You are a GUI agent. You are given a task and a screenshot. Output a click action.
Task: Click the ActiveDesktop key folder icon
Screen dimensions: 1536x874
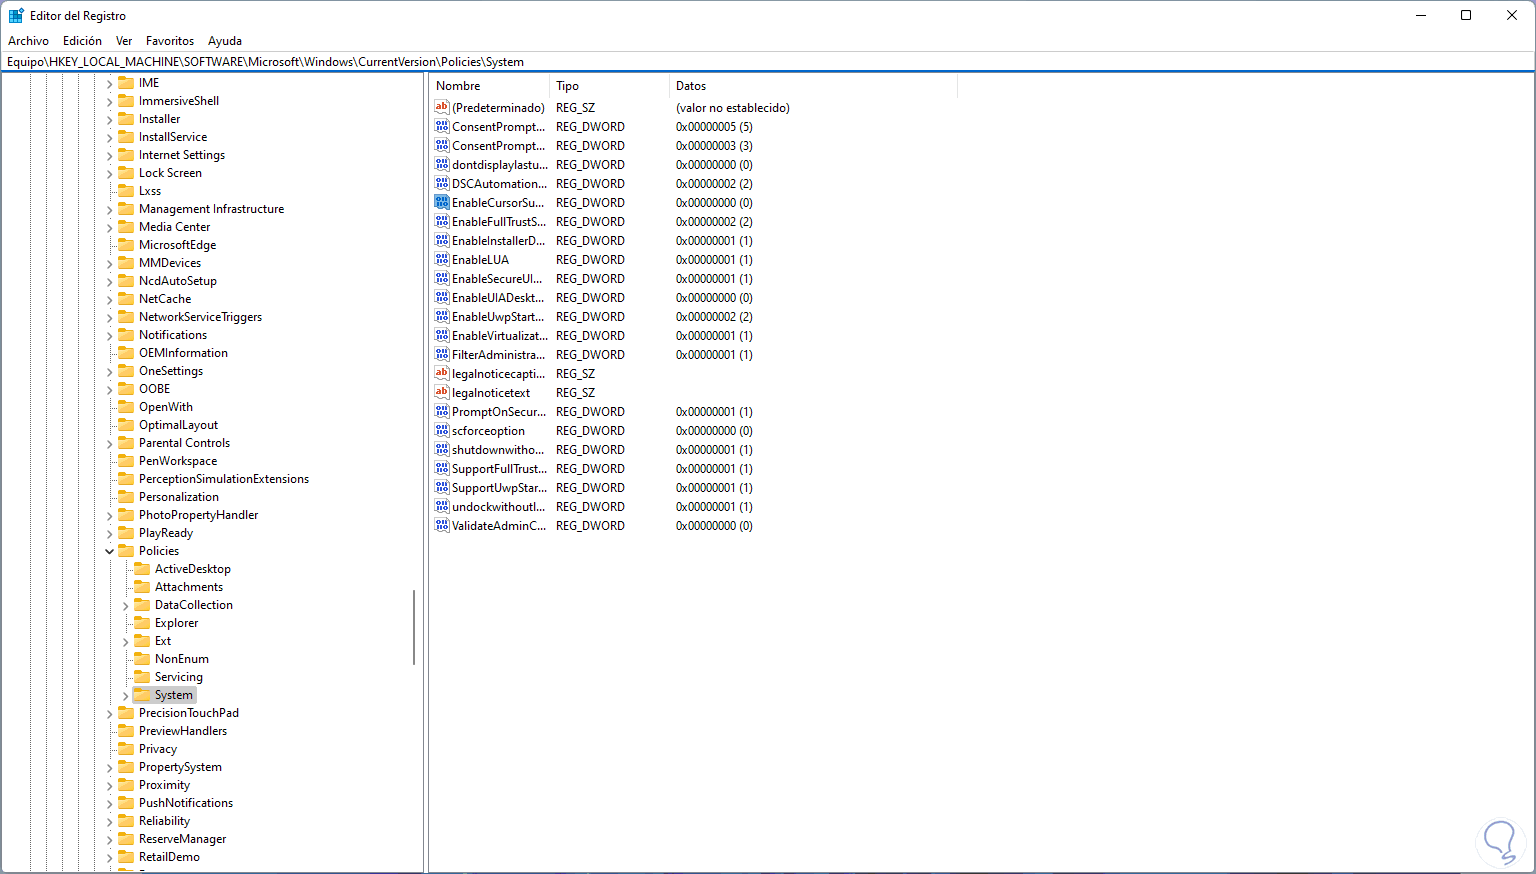142,569
